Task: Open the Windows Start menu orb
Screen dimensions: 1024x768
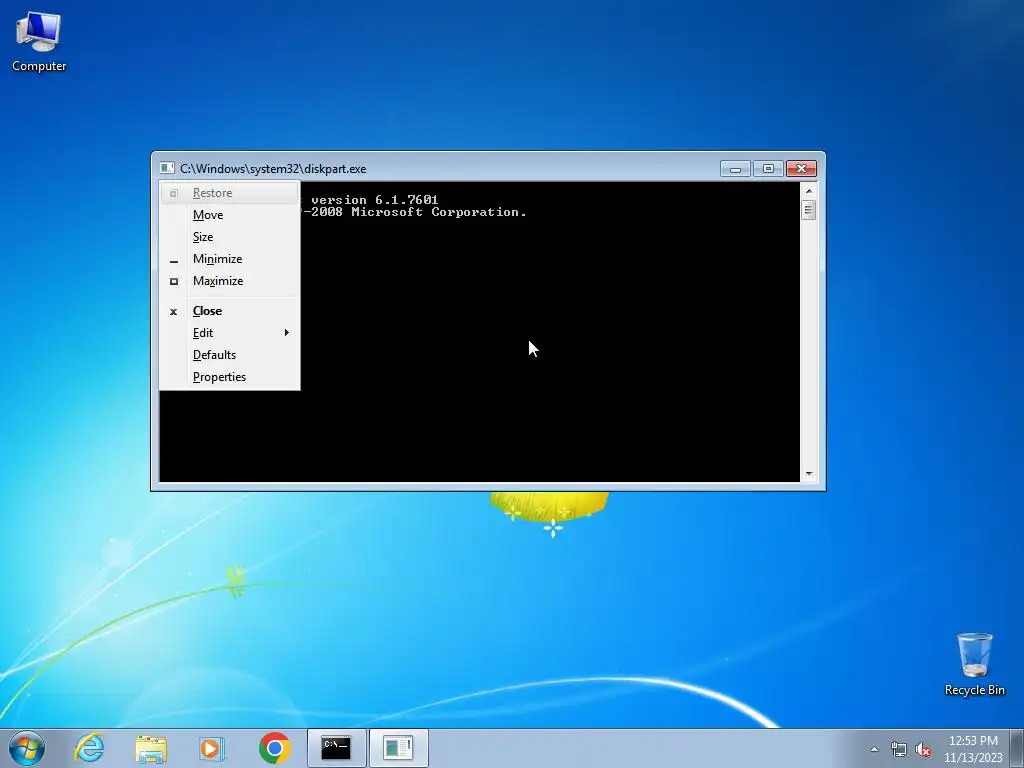Action: (x=27, y=748)
